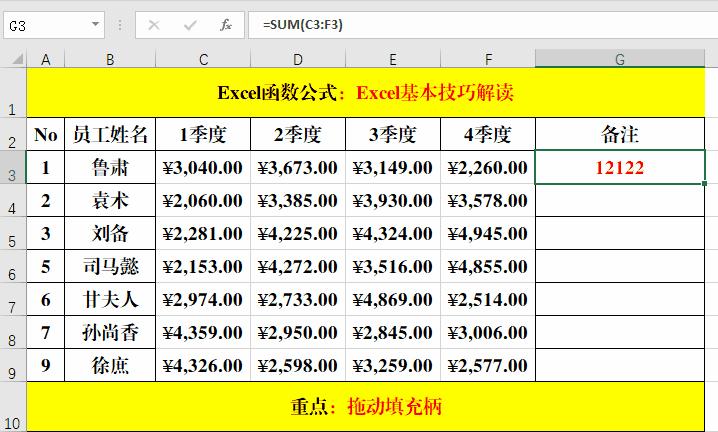Select row 10 header

13,407
